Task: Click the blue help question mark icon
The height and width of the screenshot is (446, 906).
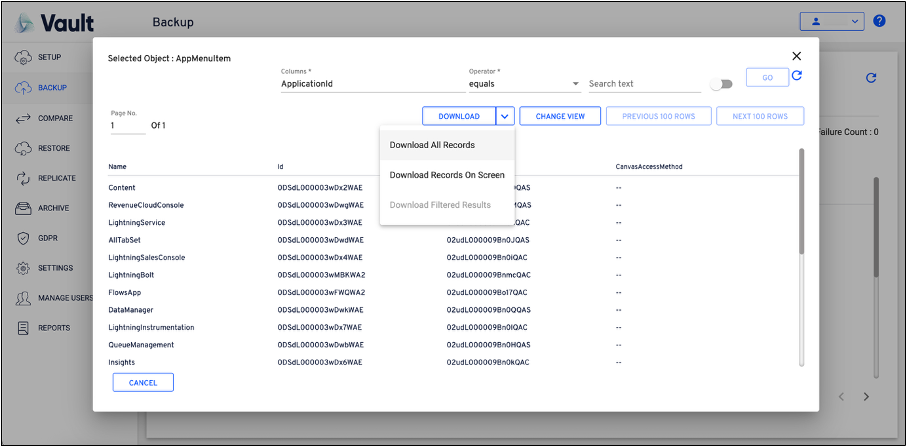Action: click(879, 21)
